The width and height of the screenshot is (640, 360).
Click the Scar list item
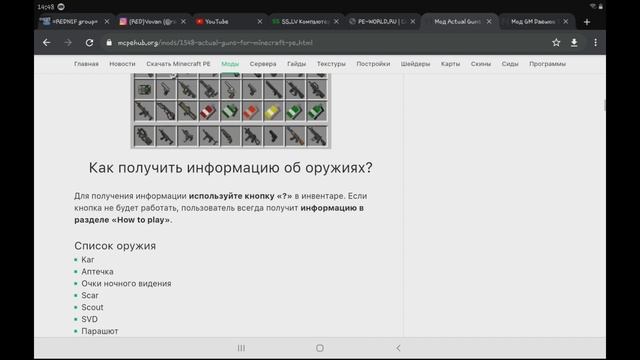90,295
